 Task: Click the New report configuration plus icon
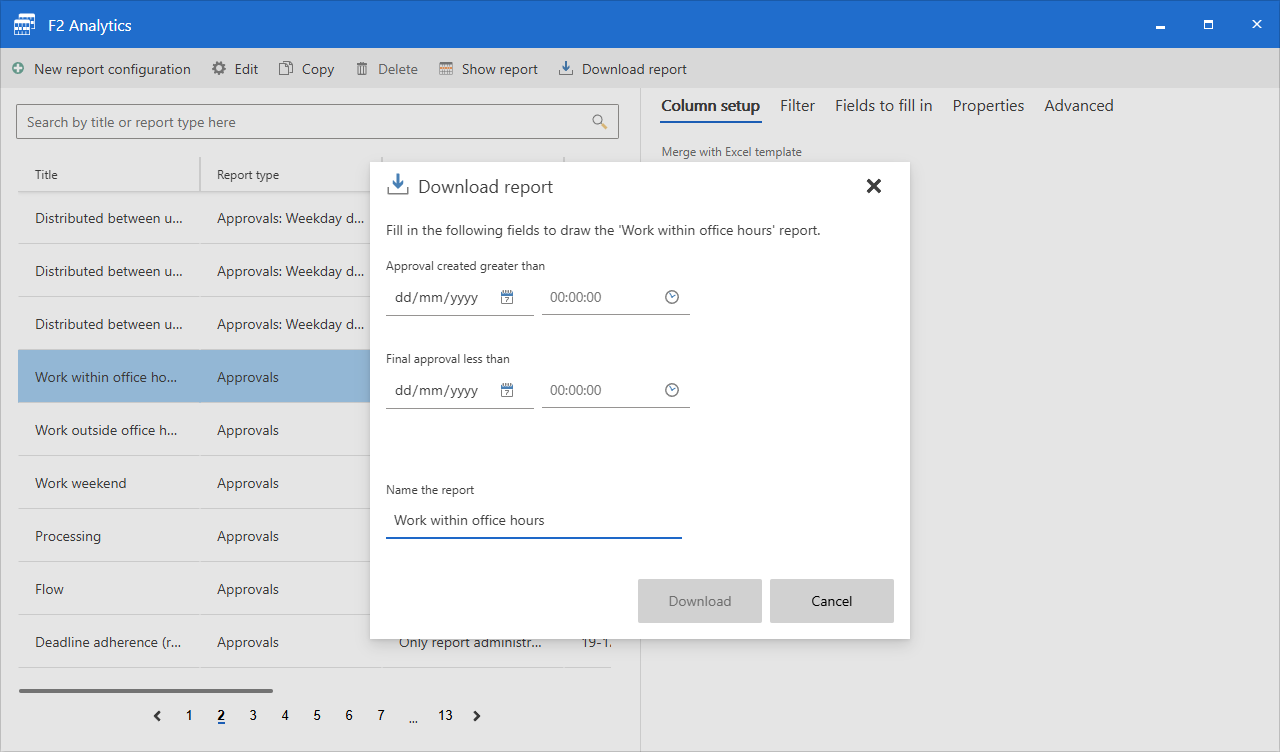coord(18,69)
